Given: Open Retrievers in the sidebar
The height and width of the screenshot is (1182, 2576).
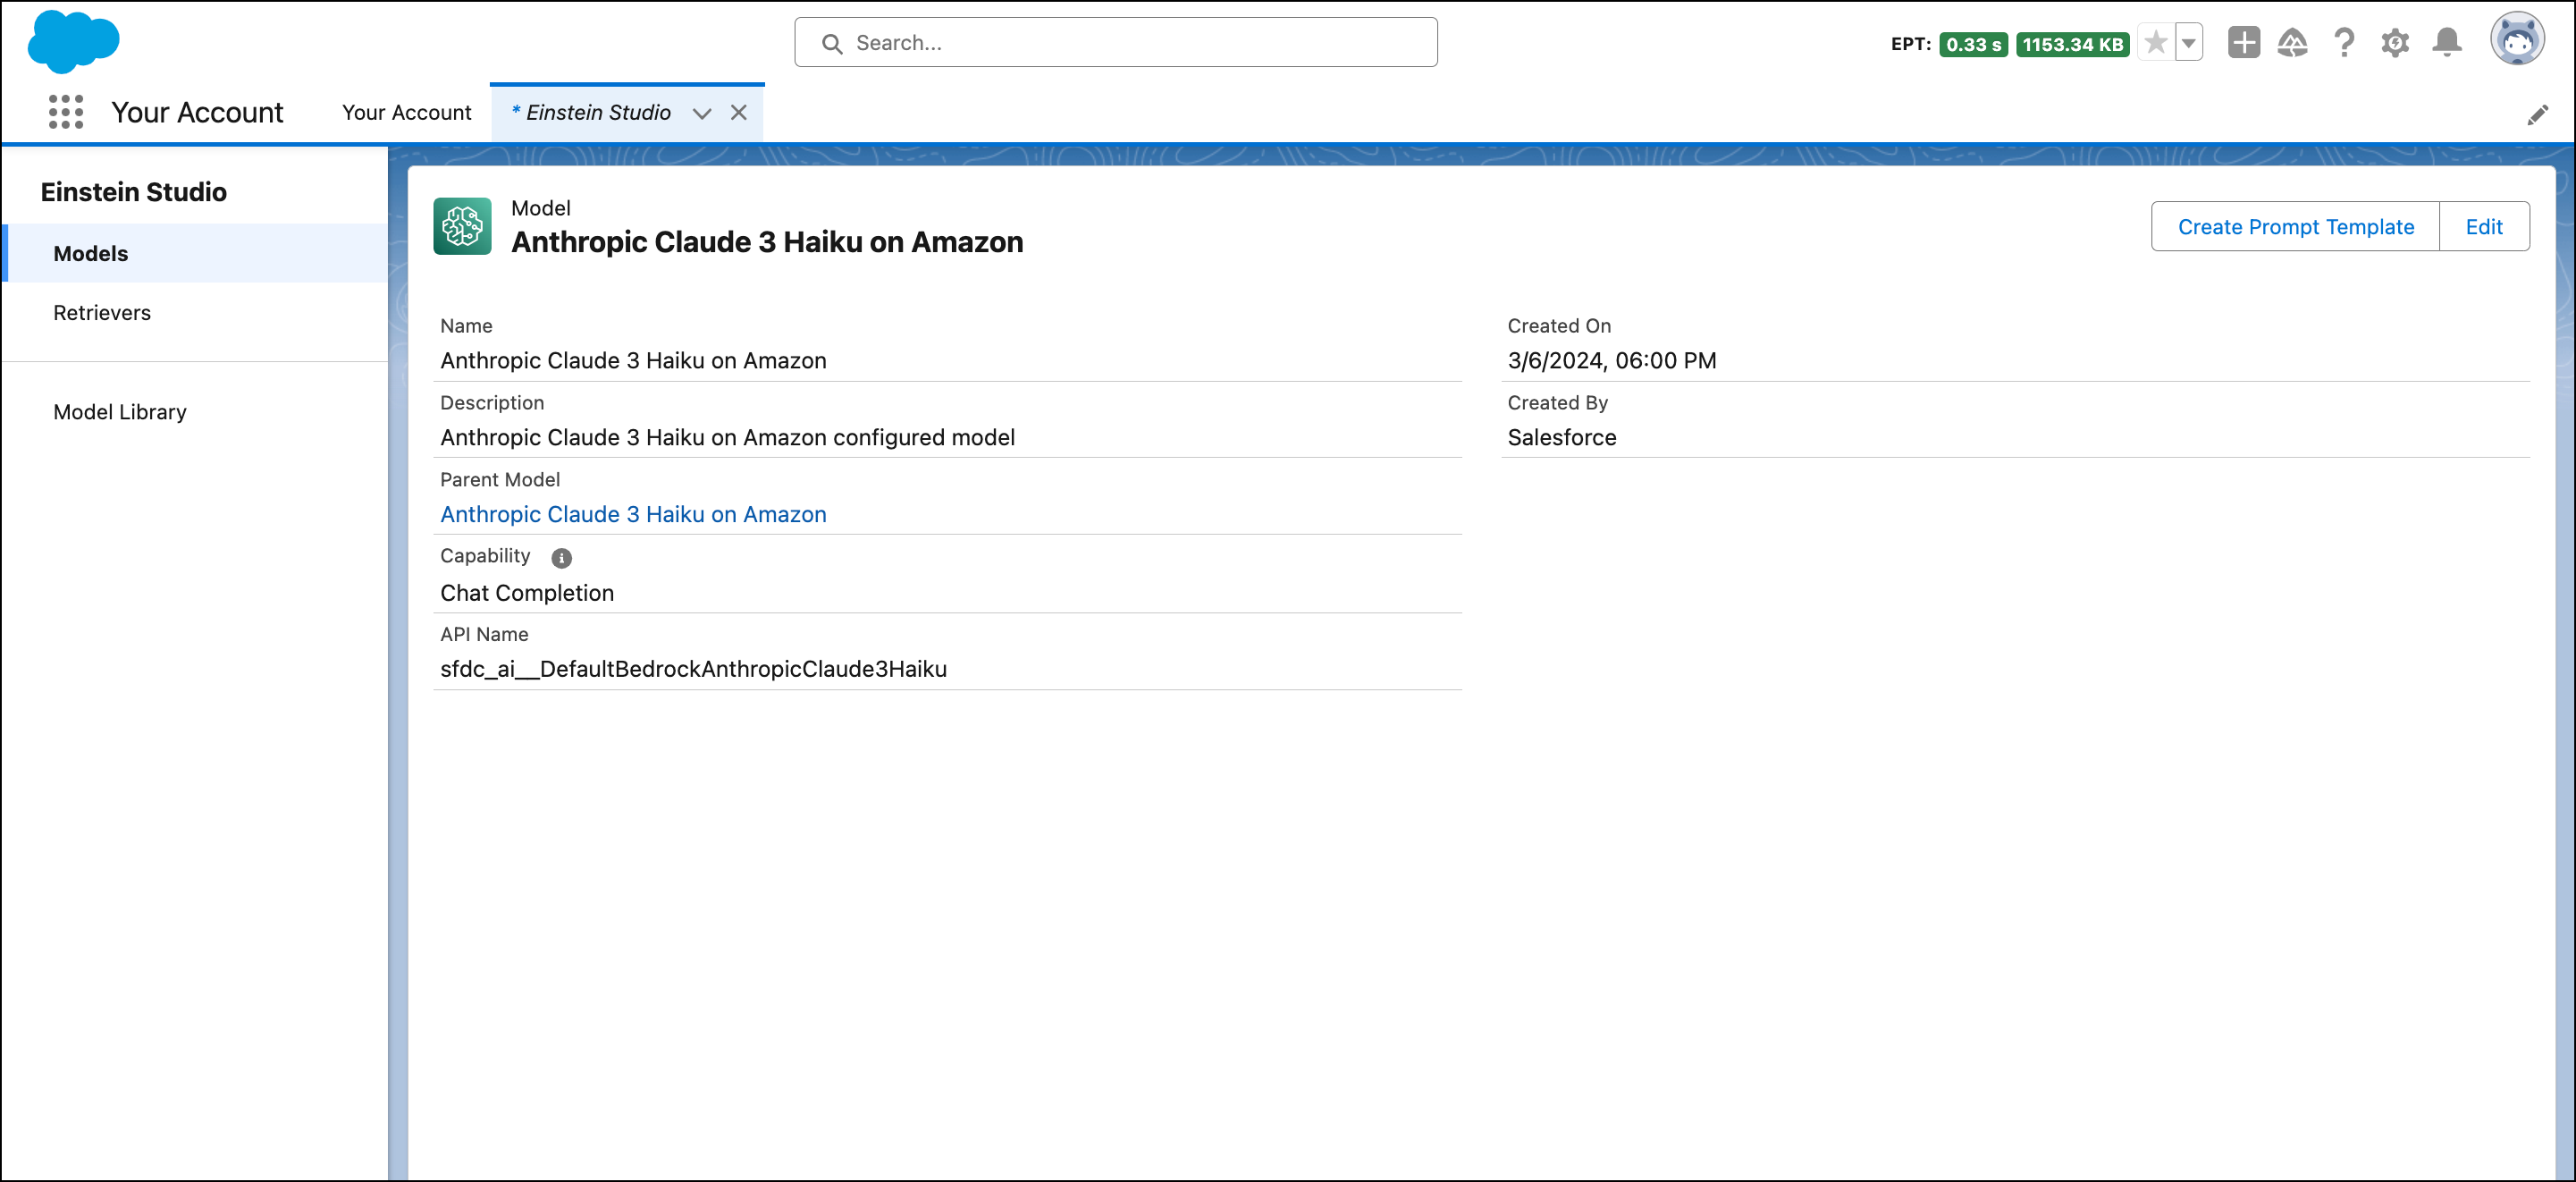Looking at the screenshot, I should [x=196, y=313].
